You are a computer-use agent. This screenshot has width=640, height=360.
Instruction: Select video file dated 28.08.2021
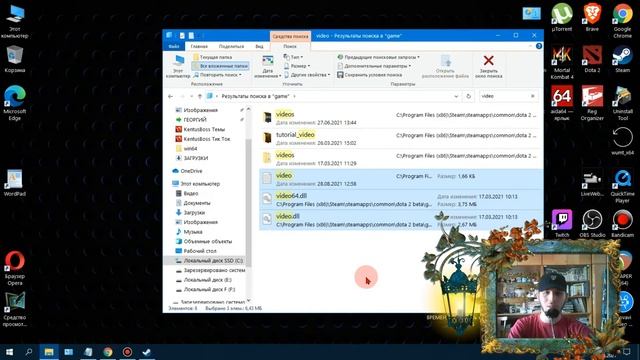401,179
